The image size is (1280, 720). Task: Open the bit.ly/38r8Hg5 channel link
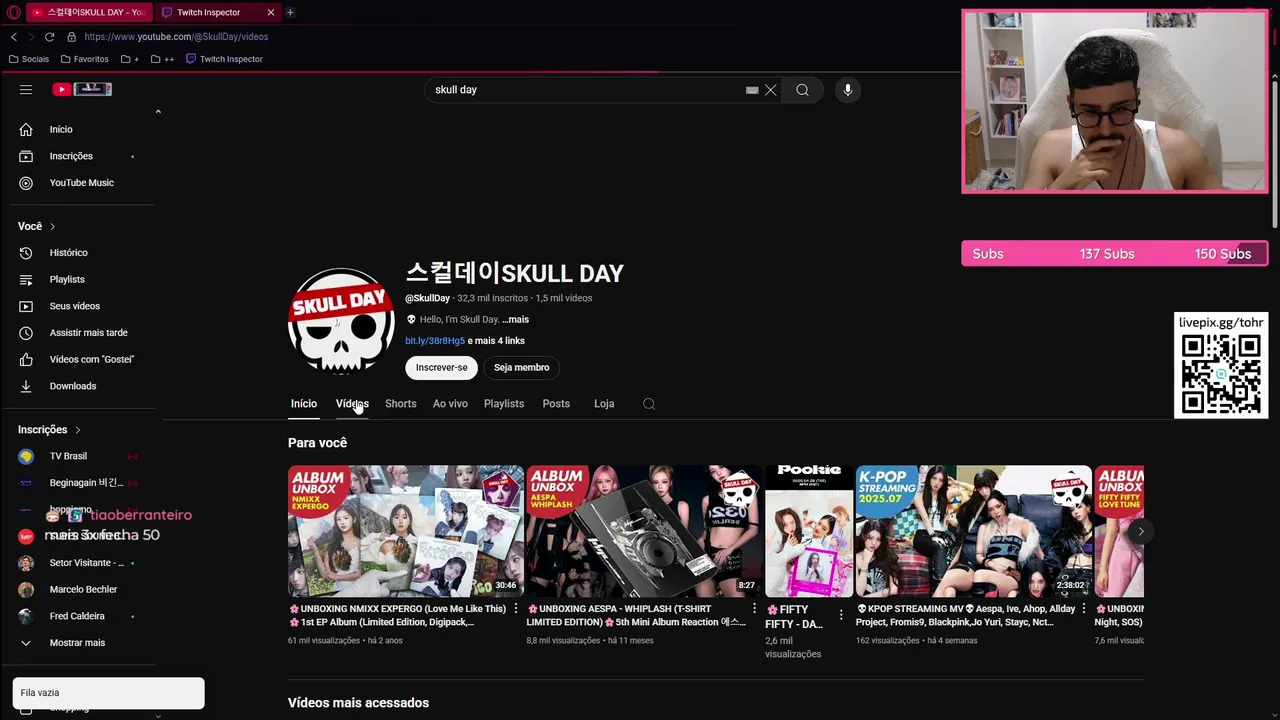tap(435, 341)
